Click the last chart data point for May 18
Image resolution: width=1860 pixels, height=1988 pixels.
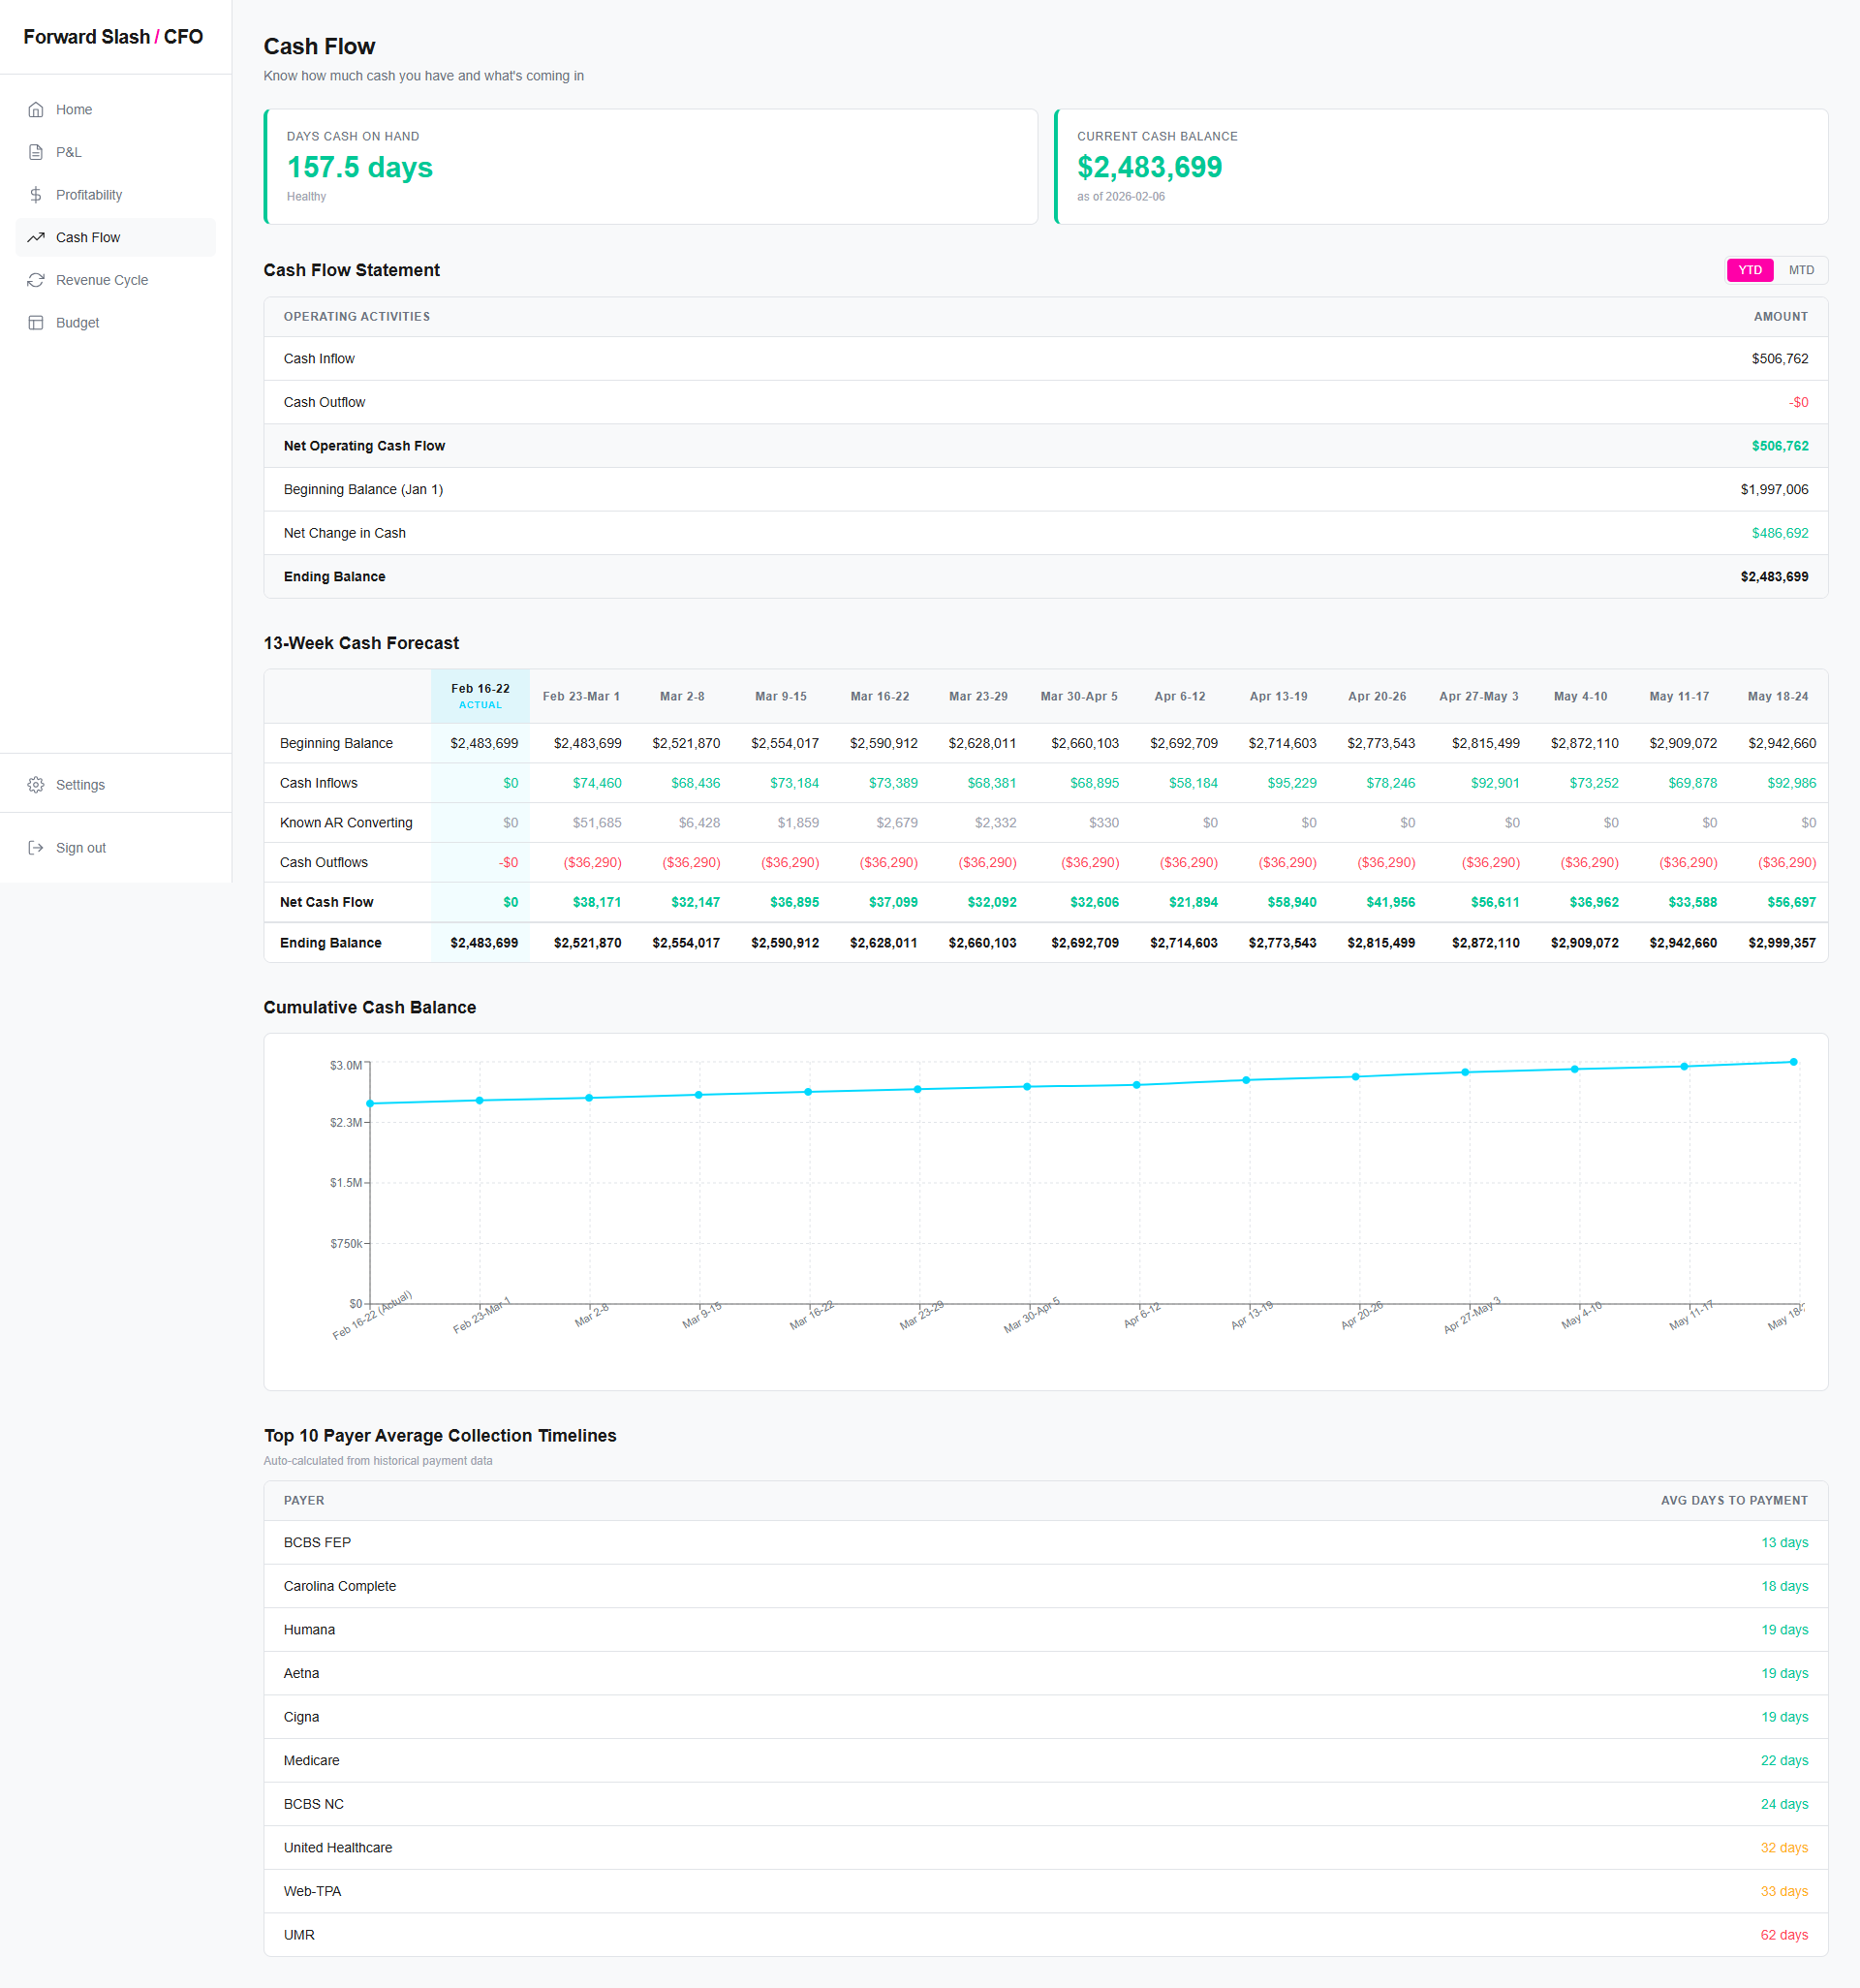1793,1062
